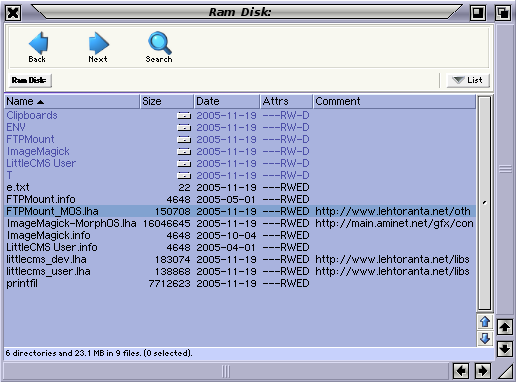The image size is (516, 382).
Task: Sort by the Name column header
Action: pos(72,101)
